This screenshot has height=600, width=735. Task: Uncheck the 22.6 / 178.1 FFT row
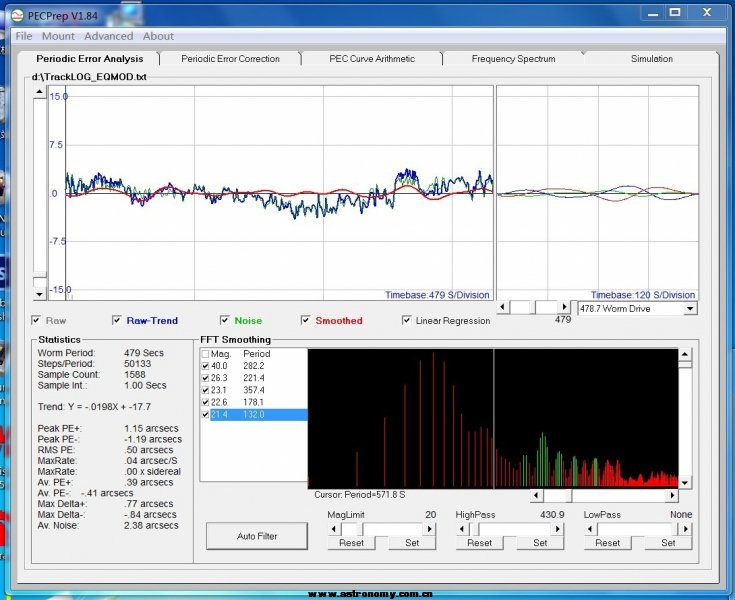pyautogui.click(x=205, y=403)
